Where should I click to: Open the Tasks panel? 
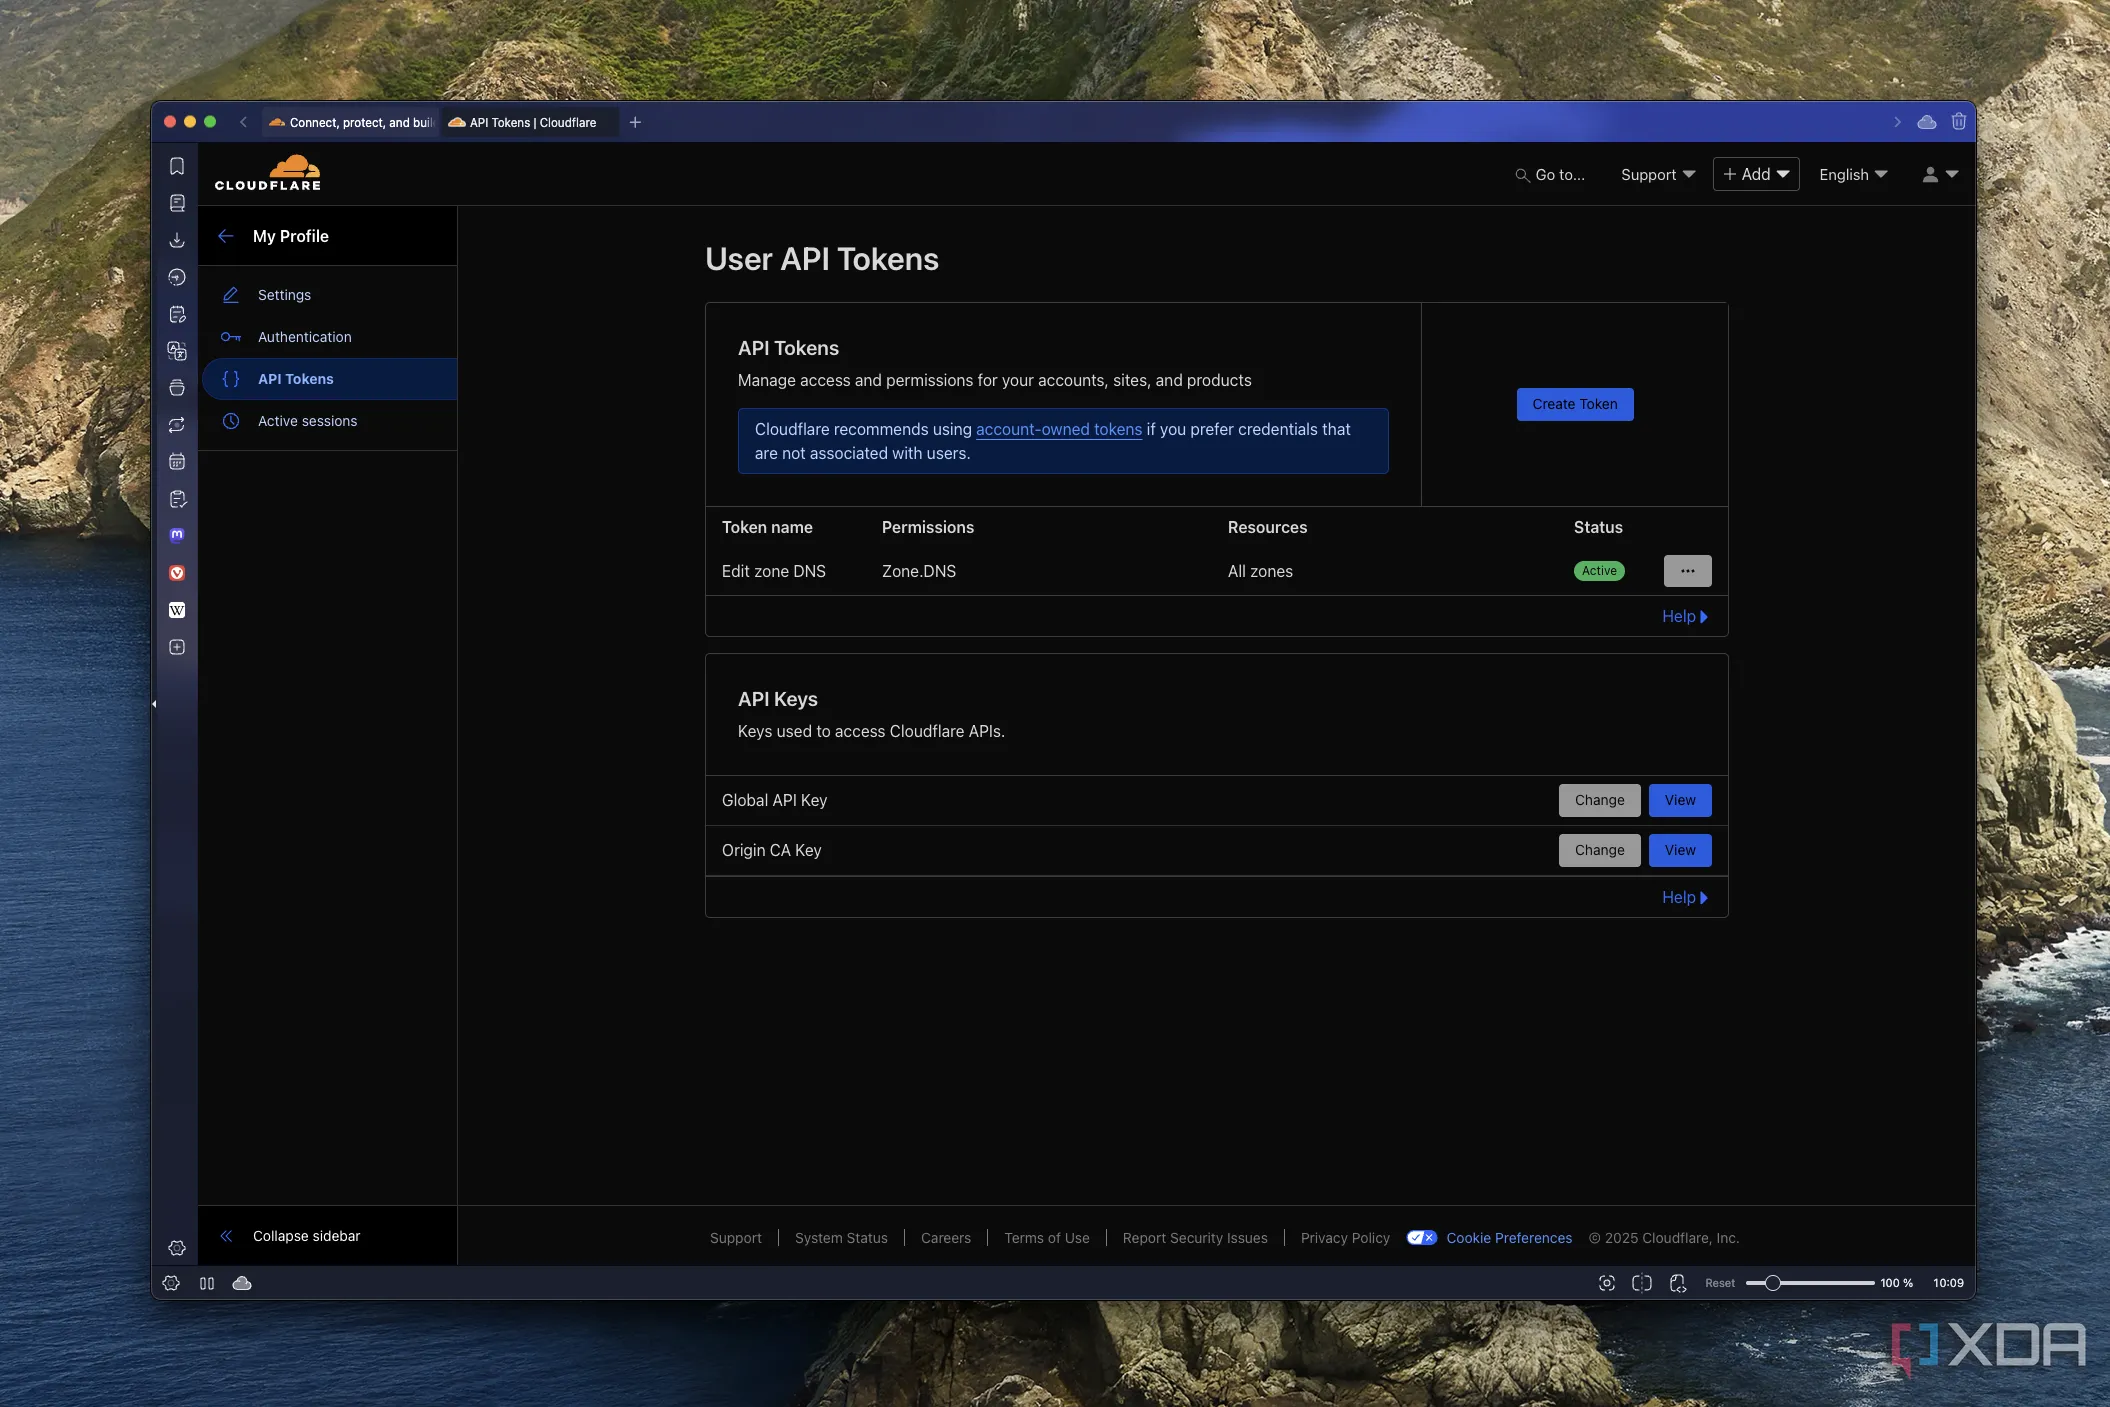[177, 499]
